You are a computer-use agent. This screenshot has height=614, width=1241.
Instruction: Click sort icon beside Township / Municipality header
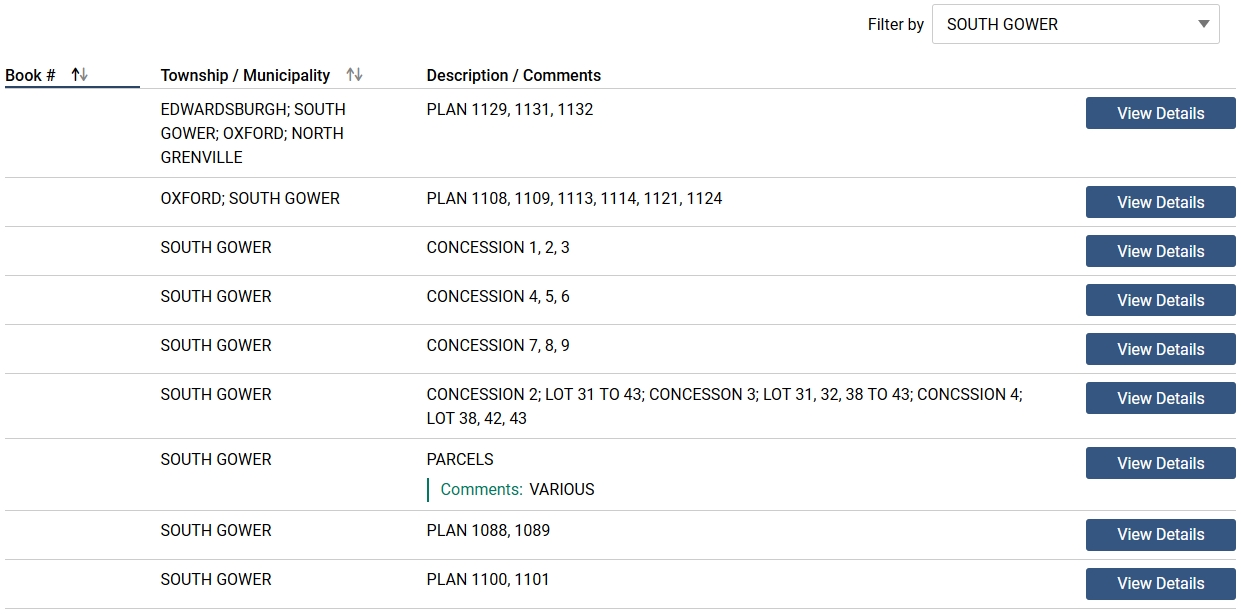(354, 75)
